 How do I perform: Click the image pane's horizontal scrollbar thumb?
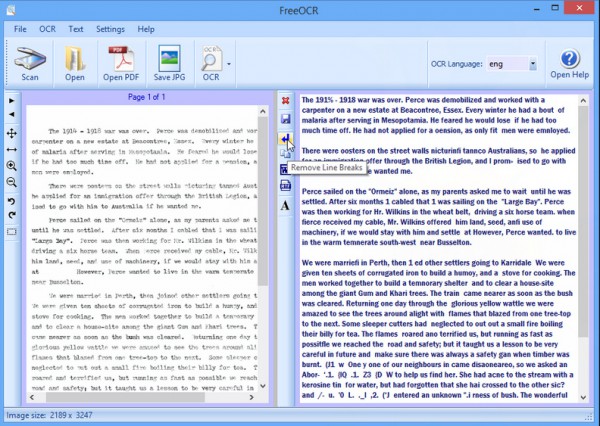coord(125,397)
